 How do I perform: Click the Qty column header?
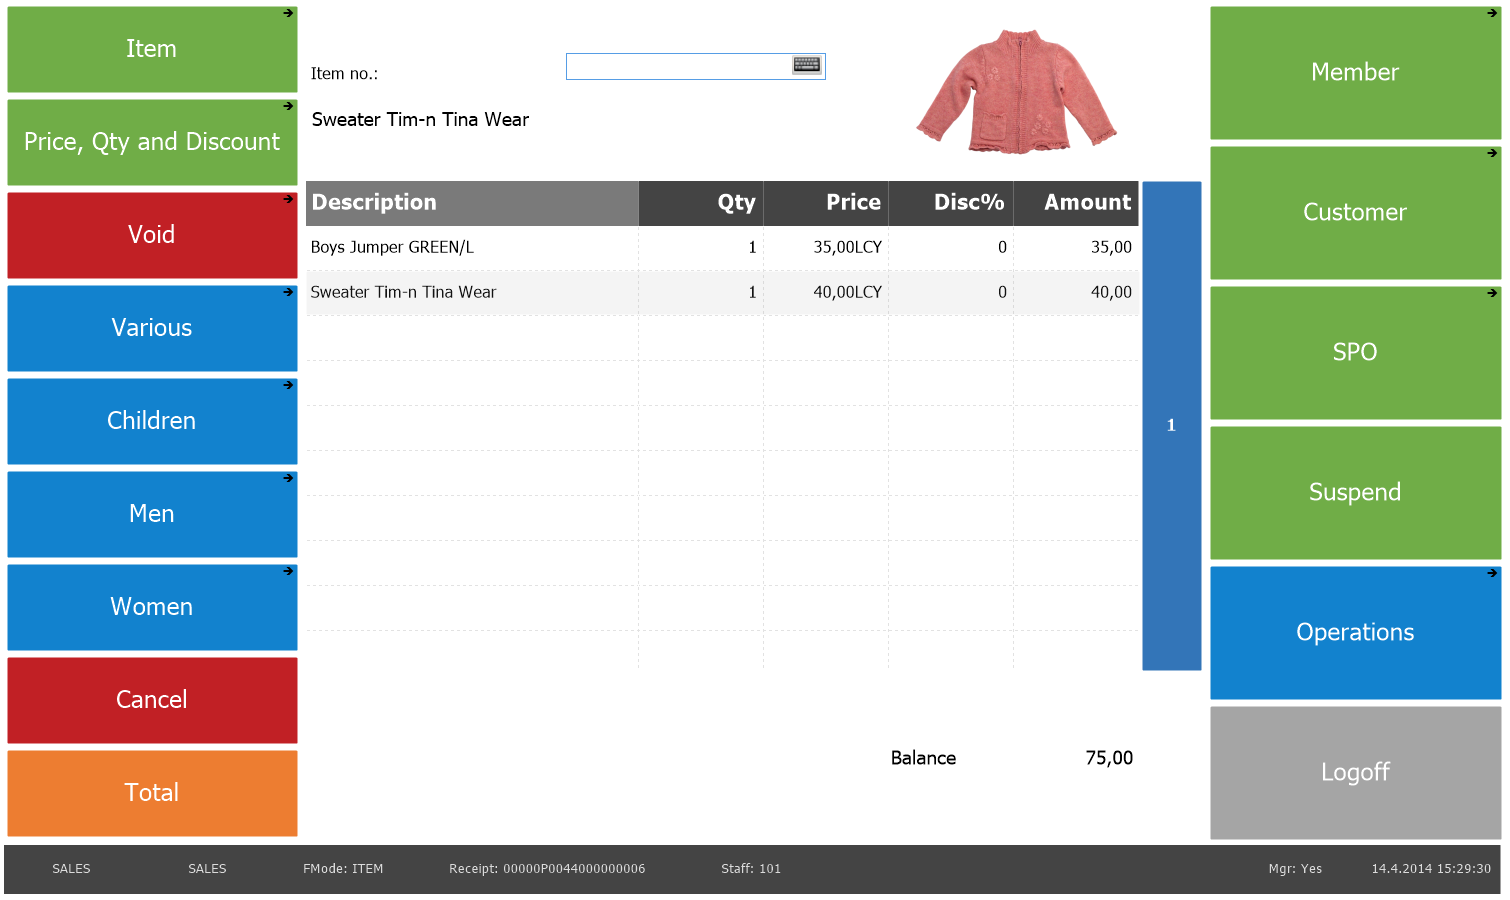click(701, 203)
